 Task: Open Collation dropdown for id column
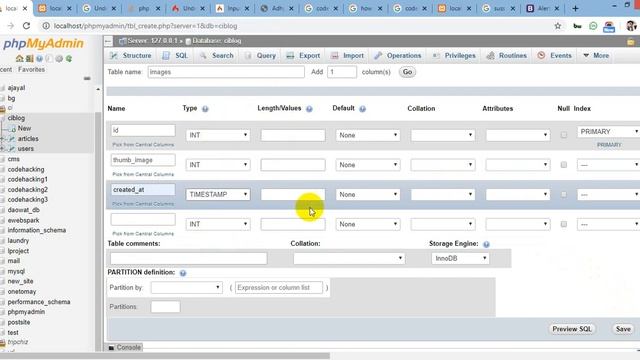click(x=443, y=135)
